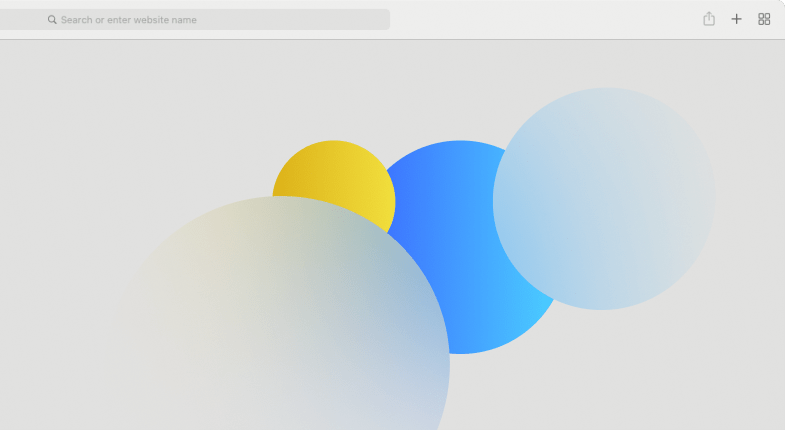Focus the Search or enter website name field
This screenshot has height=430, width=785.
pos(195,20)
